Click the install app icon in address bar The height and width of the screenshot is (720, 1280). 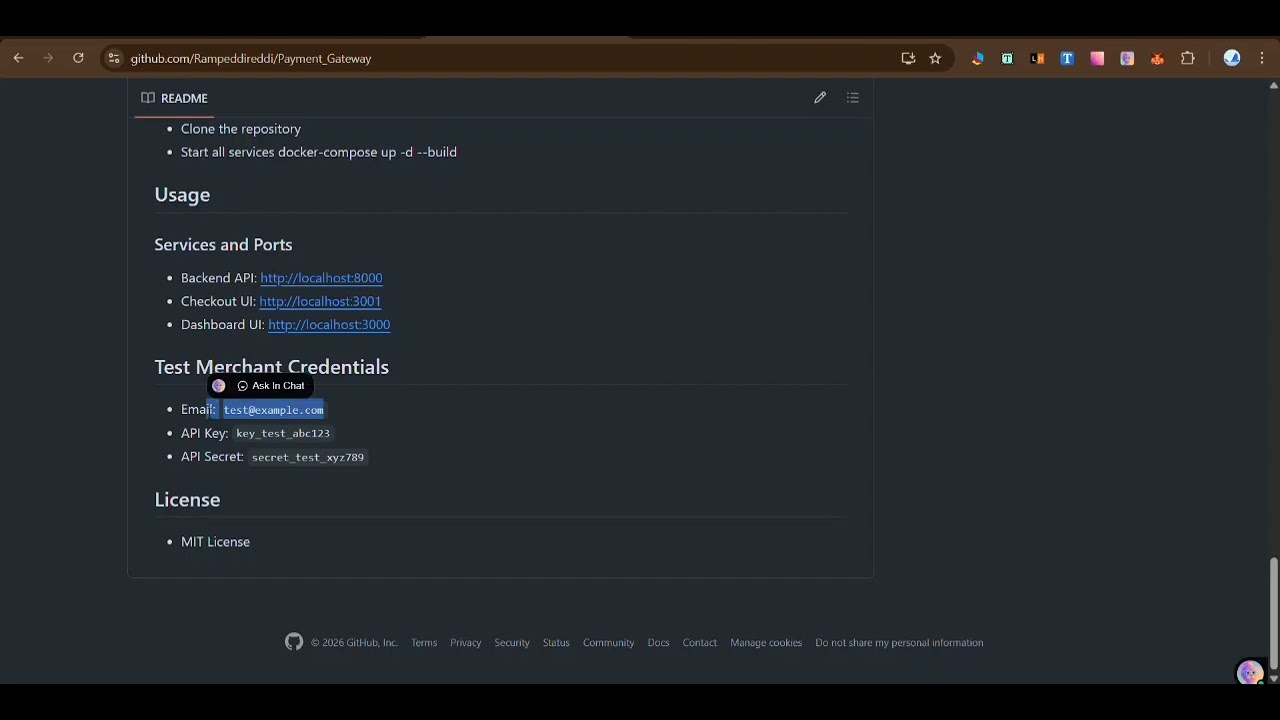pyautogui.click(x=908, y=59)
